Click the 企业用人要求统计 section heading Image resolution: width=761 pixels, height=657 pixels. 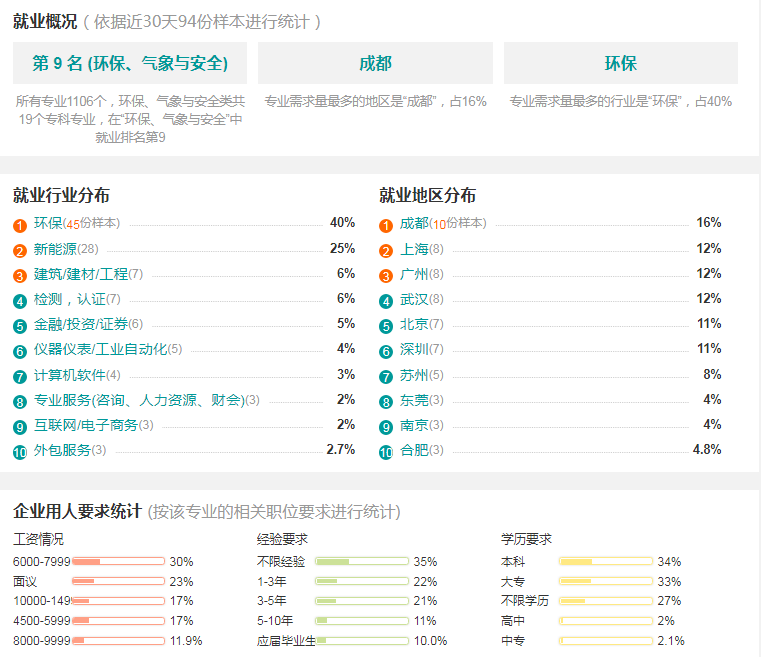tap(77, 511)
